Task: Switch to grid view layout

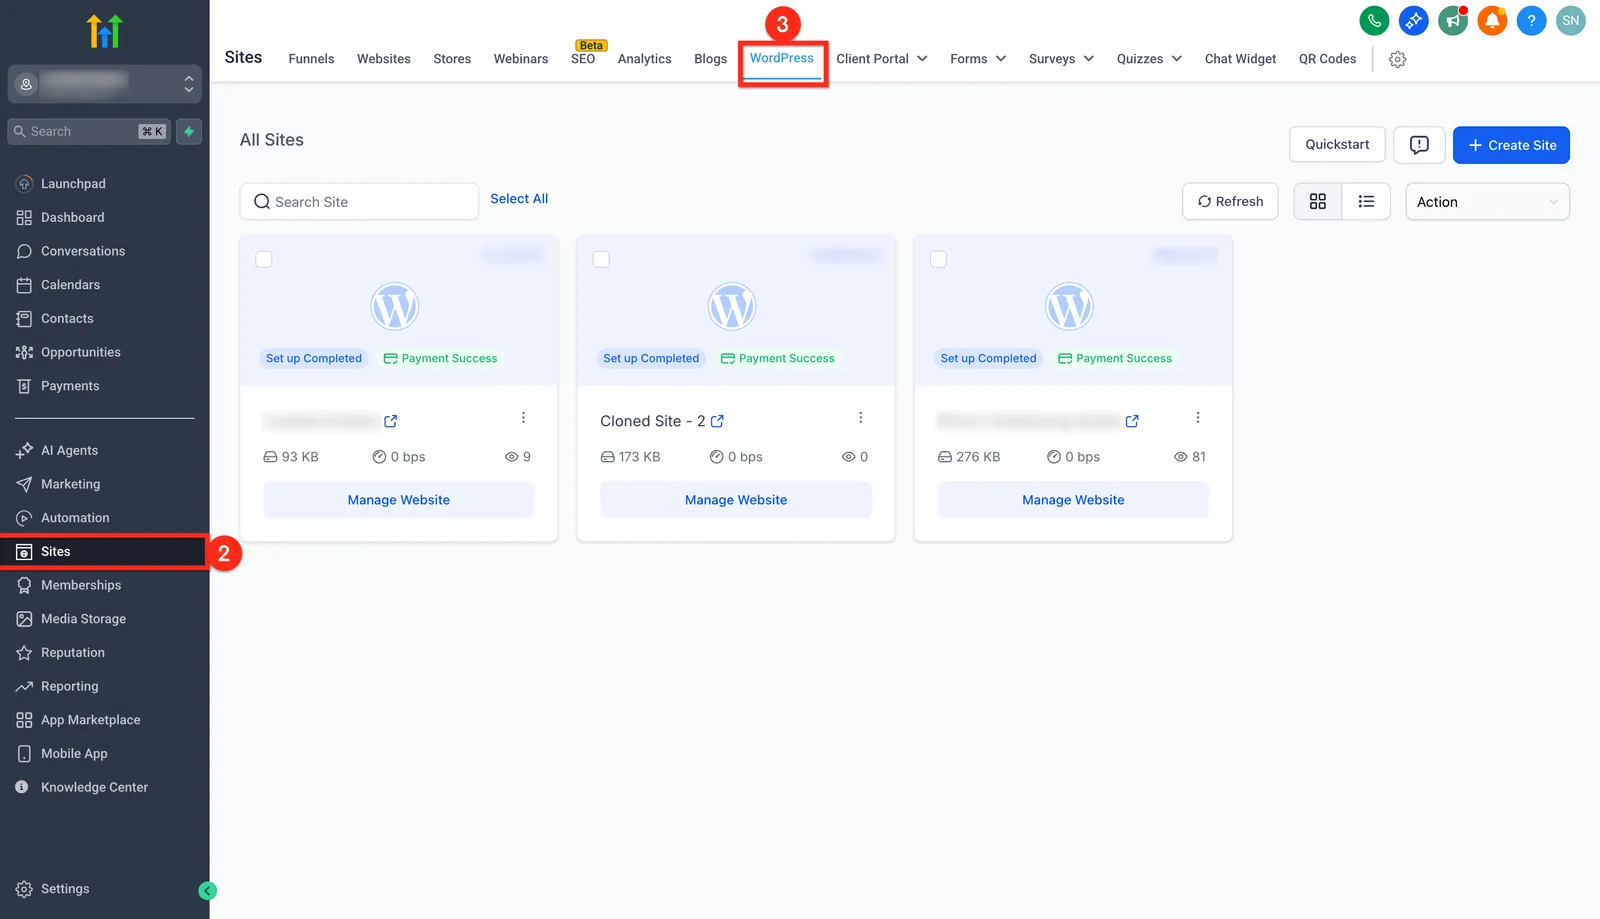Action: pos(1318,202)
